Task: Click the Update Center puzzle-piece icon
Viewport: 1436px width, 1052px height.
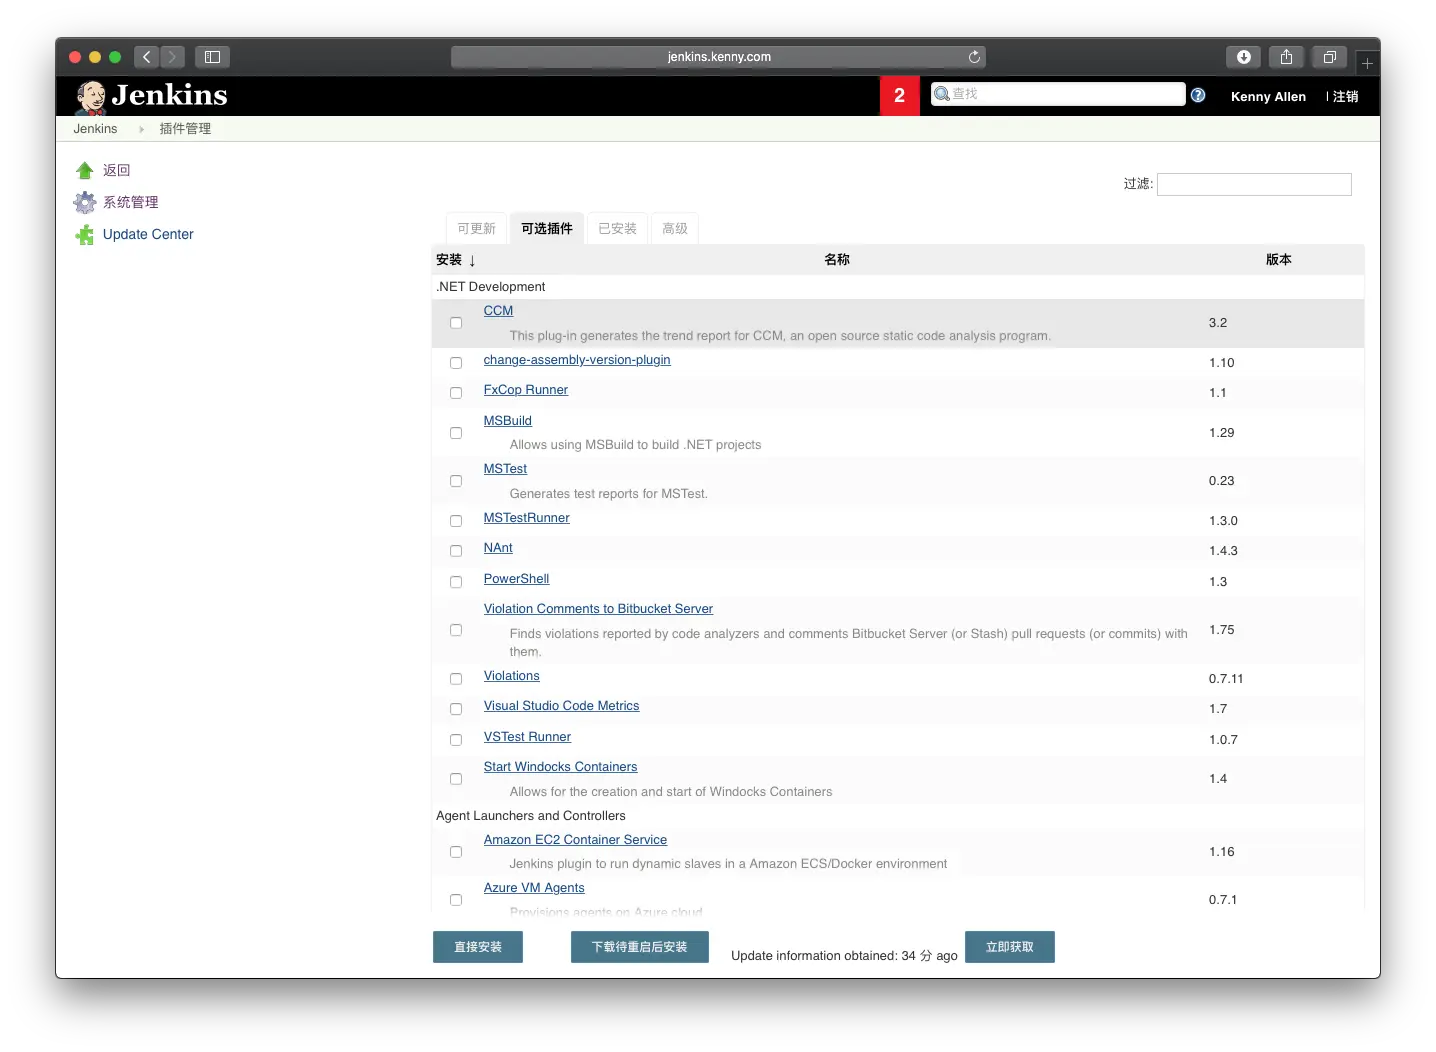Action: pyautogui.click(x=85, y=235)
